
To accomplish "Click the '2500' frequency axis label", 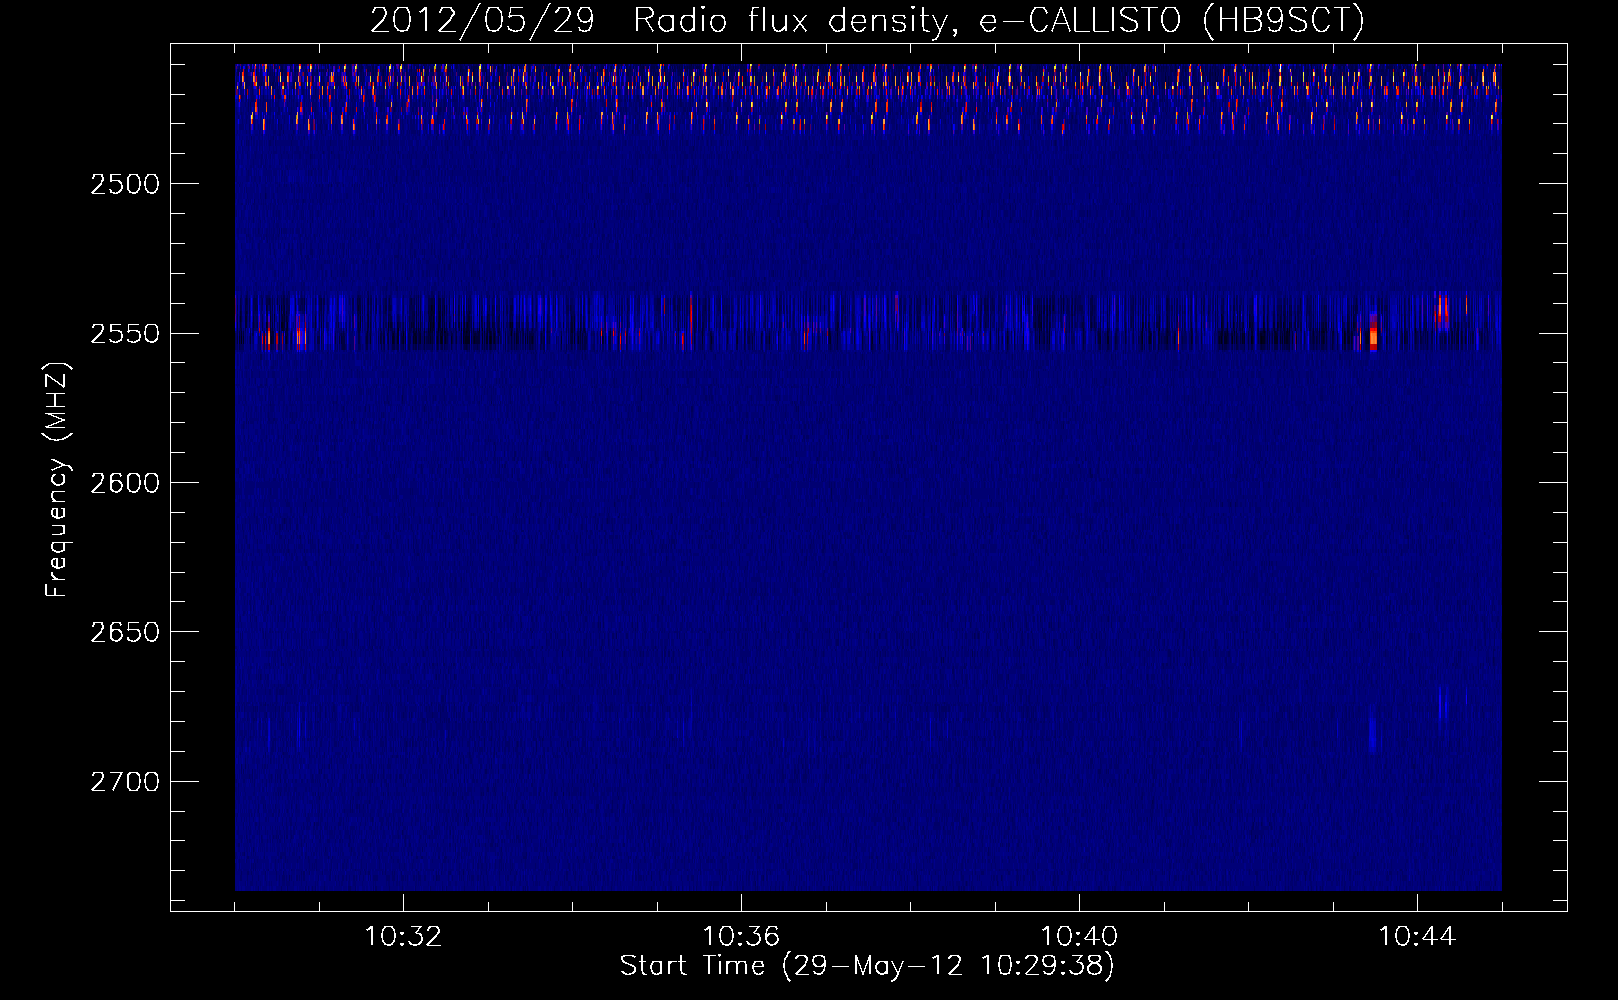I will (x=125, y=184).
